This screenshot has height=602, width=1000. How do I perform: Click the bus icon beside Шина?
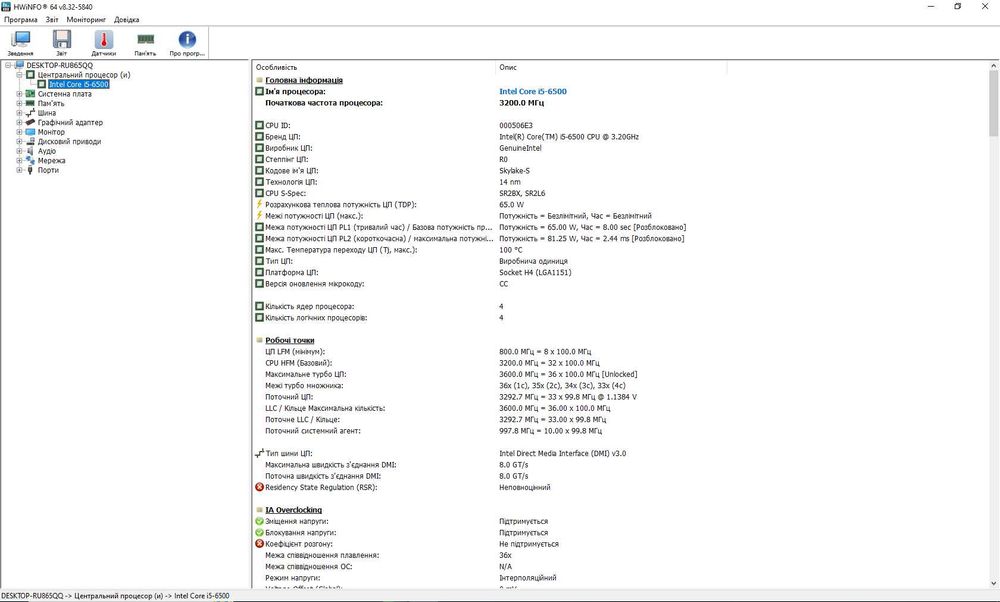click(x=30, y=113)
